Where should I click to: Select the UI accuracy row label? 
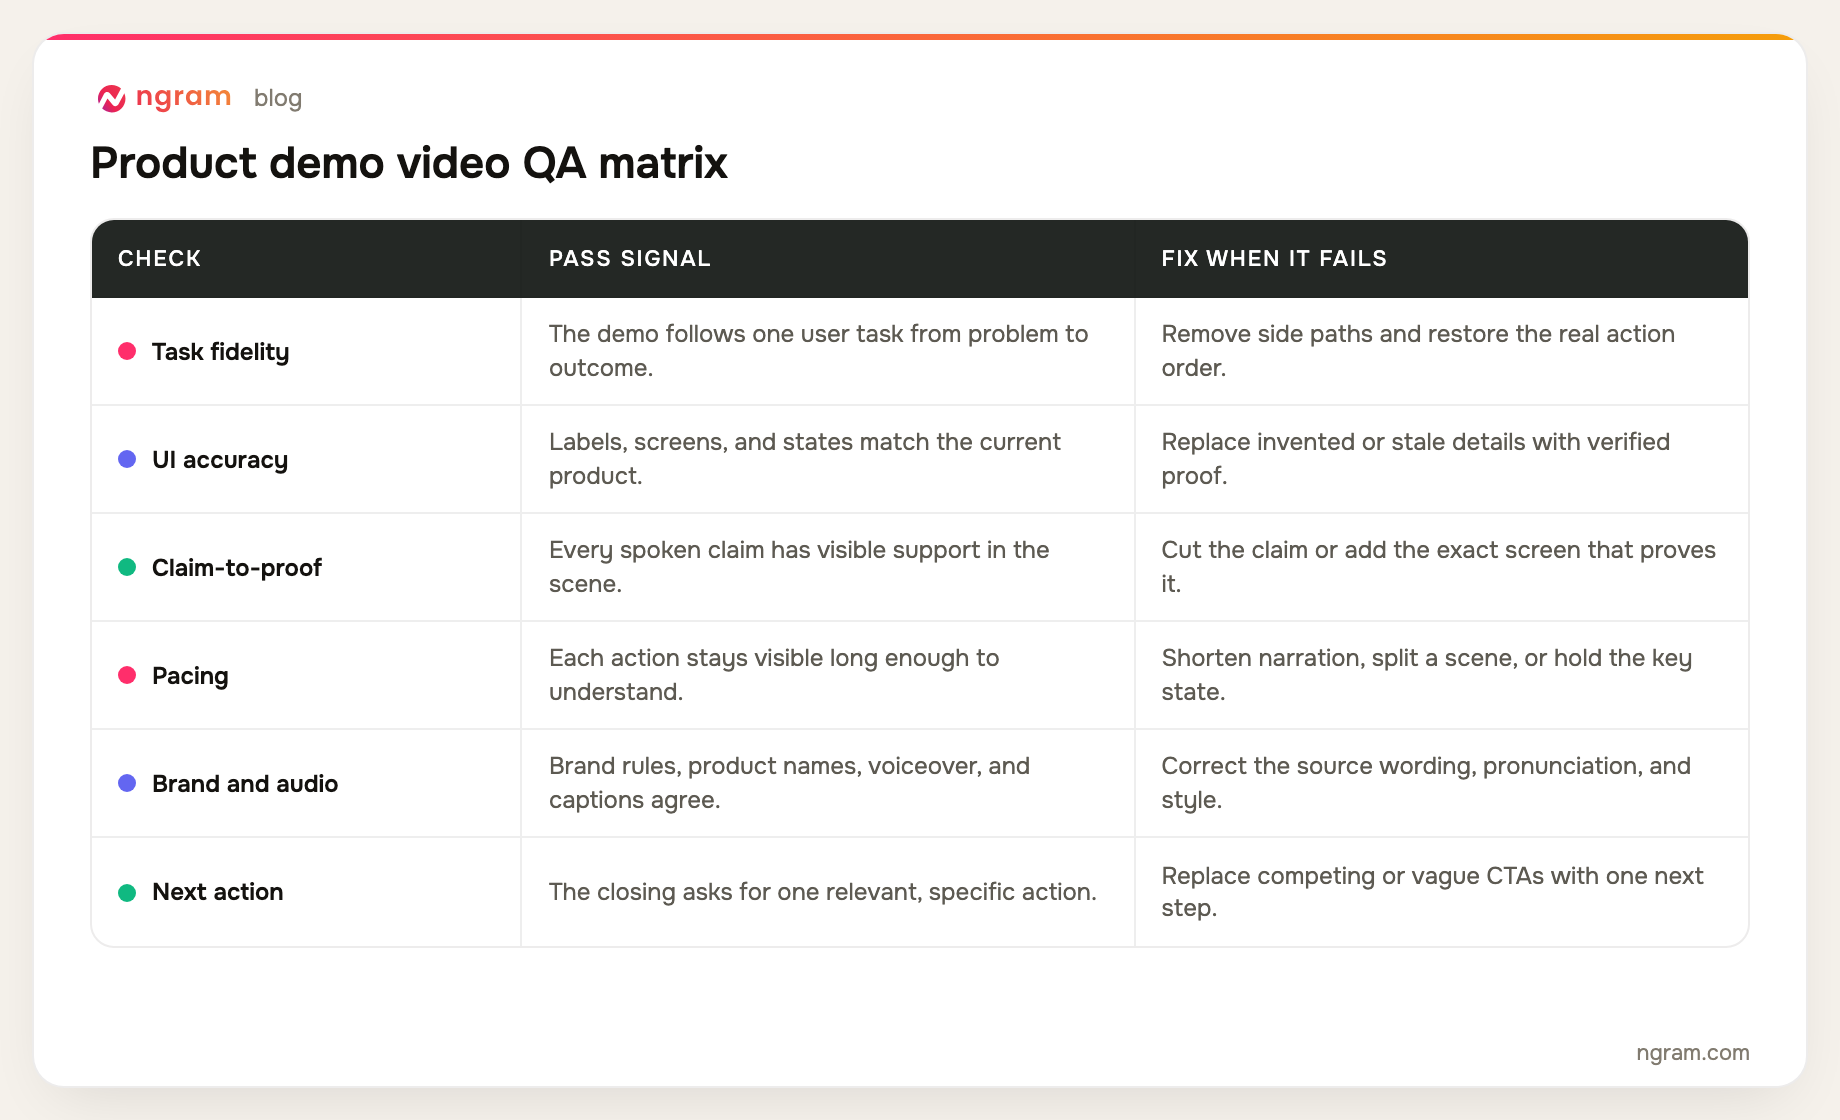point(220,460)
